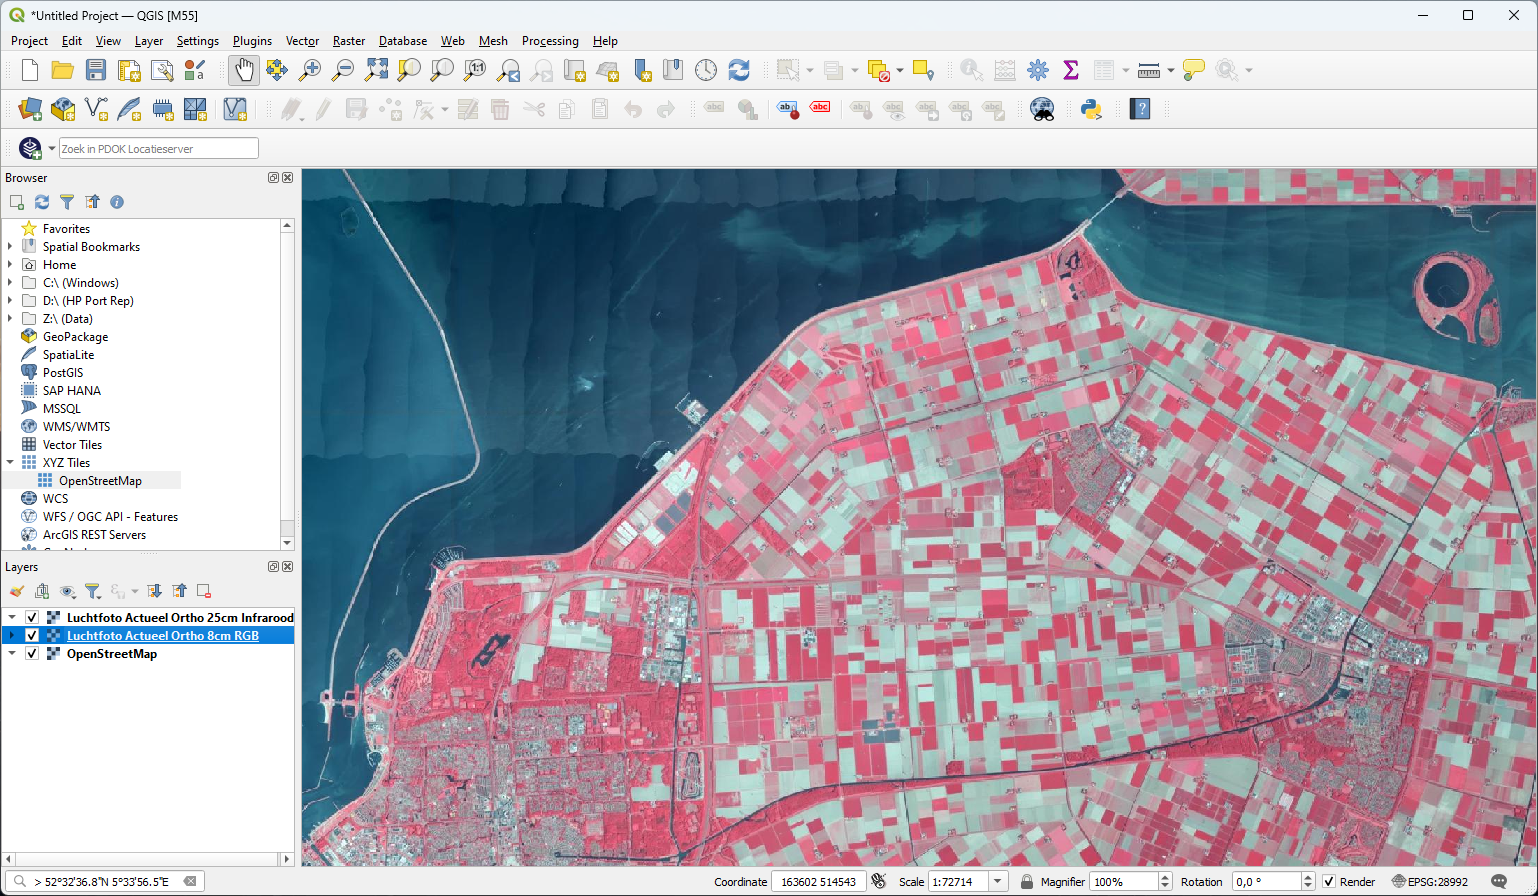The height and width of the screenshot is (896, 1538).
Task: Launch the MetaSearch catalog tool
Action: coord(1041,108)
